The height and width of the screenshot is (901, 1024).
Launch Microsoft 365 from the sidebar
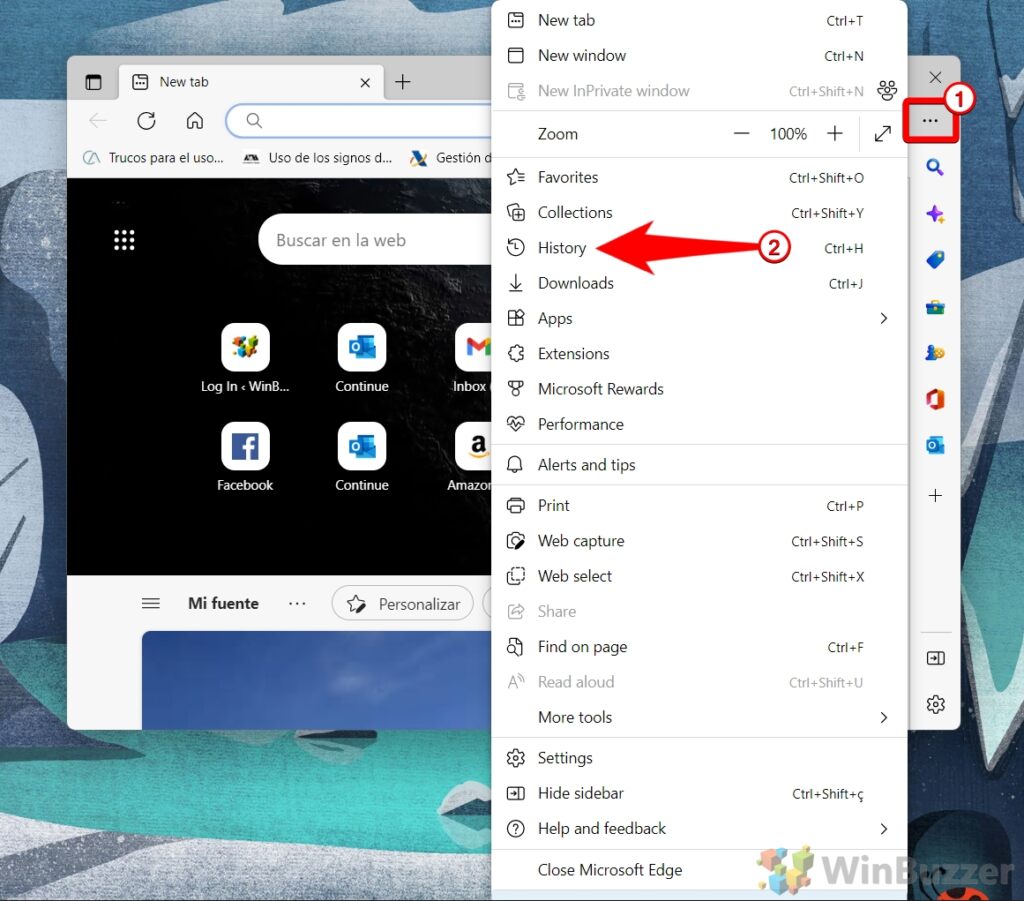coord(935,398)
